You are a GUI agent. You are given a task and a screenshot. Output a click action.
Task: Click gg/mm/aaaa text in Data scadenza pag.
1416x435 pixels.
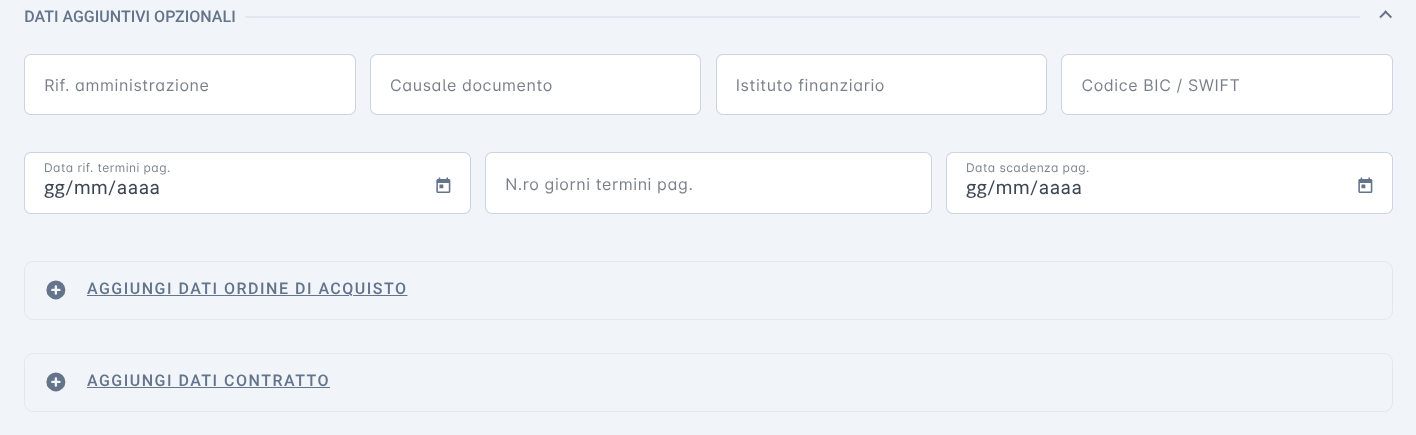1024,188
